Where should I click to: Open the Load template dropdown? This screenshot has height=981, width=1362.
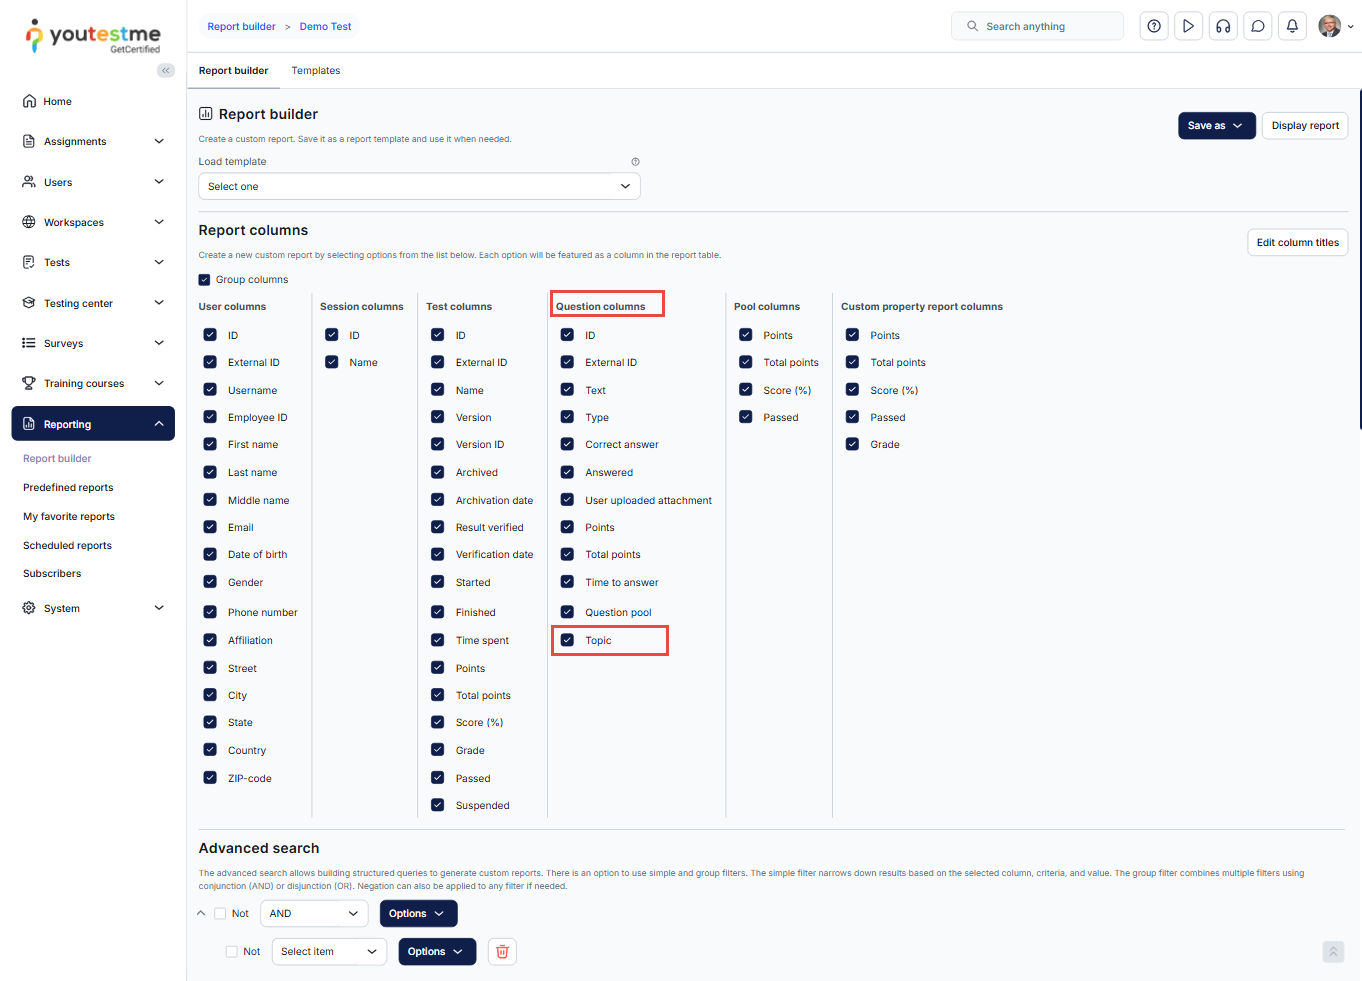(x=419, y=187)
